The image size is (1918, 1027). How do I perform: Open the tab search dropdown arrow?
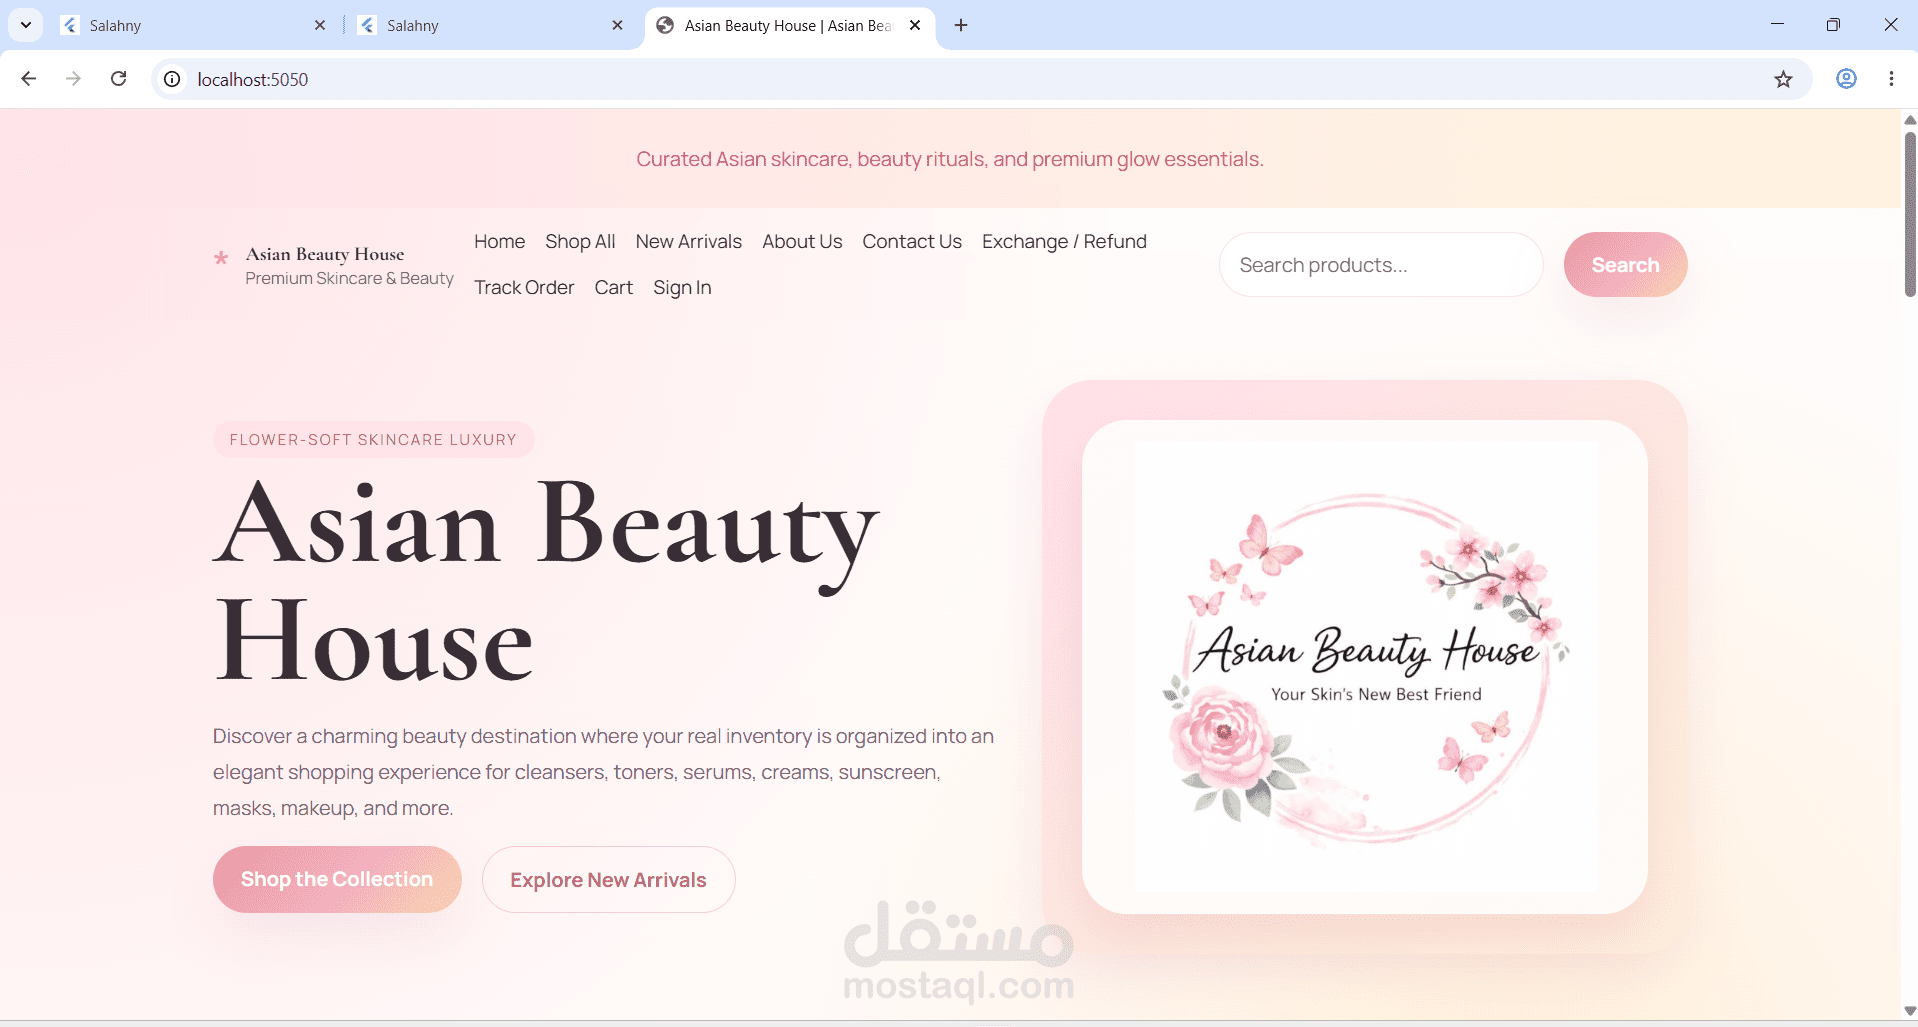point(26,25)
